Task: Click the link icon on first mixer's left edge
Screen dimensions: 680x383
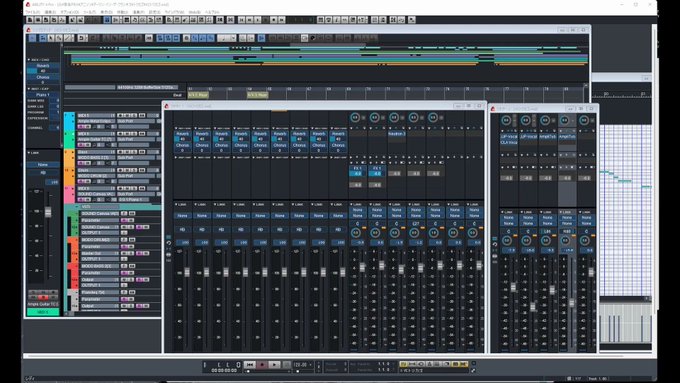Action: [169, 255]
